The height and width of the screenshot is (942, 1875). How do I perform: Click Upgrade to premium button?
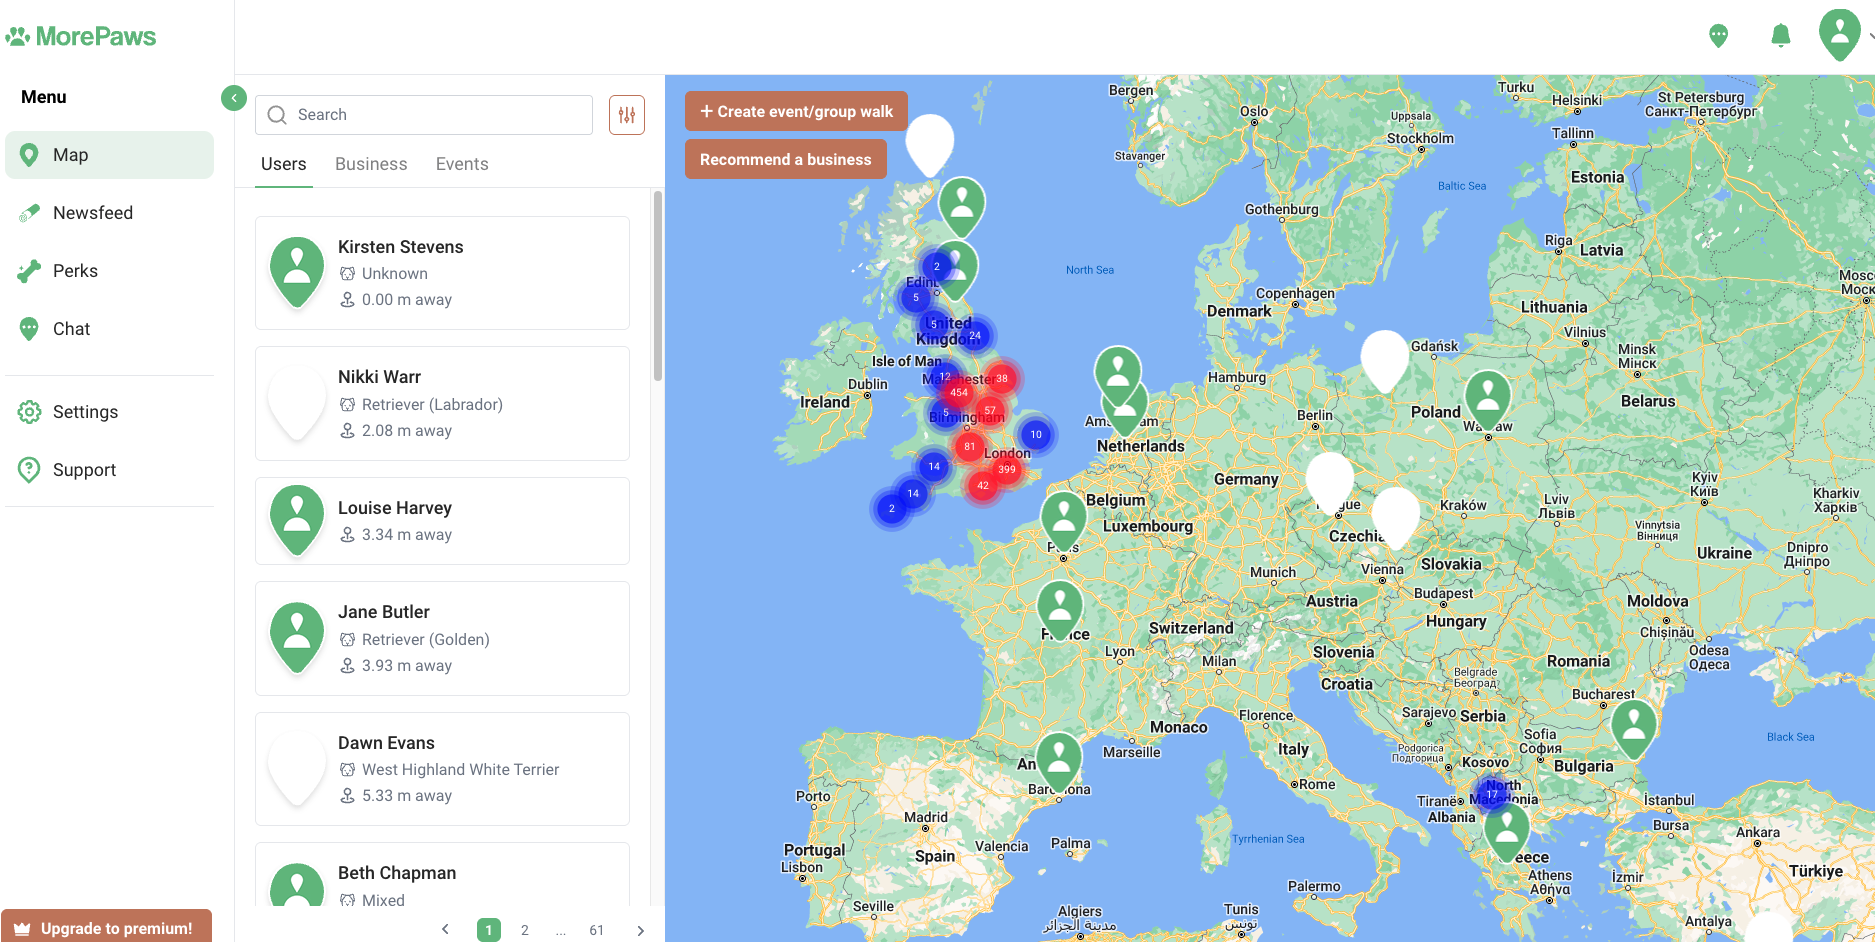[106, 927]
